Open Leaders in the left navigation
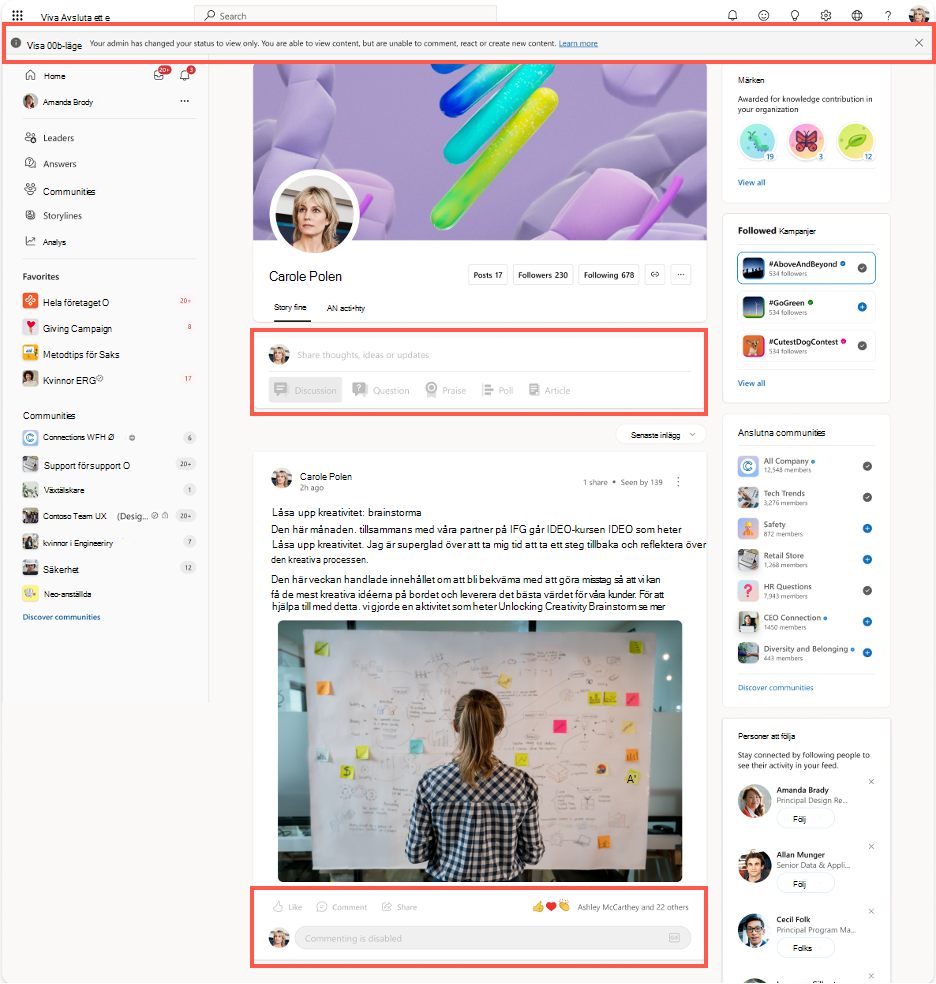This screenshot has width=936, height=984. (x=58, y=137)
